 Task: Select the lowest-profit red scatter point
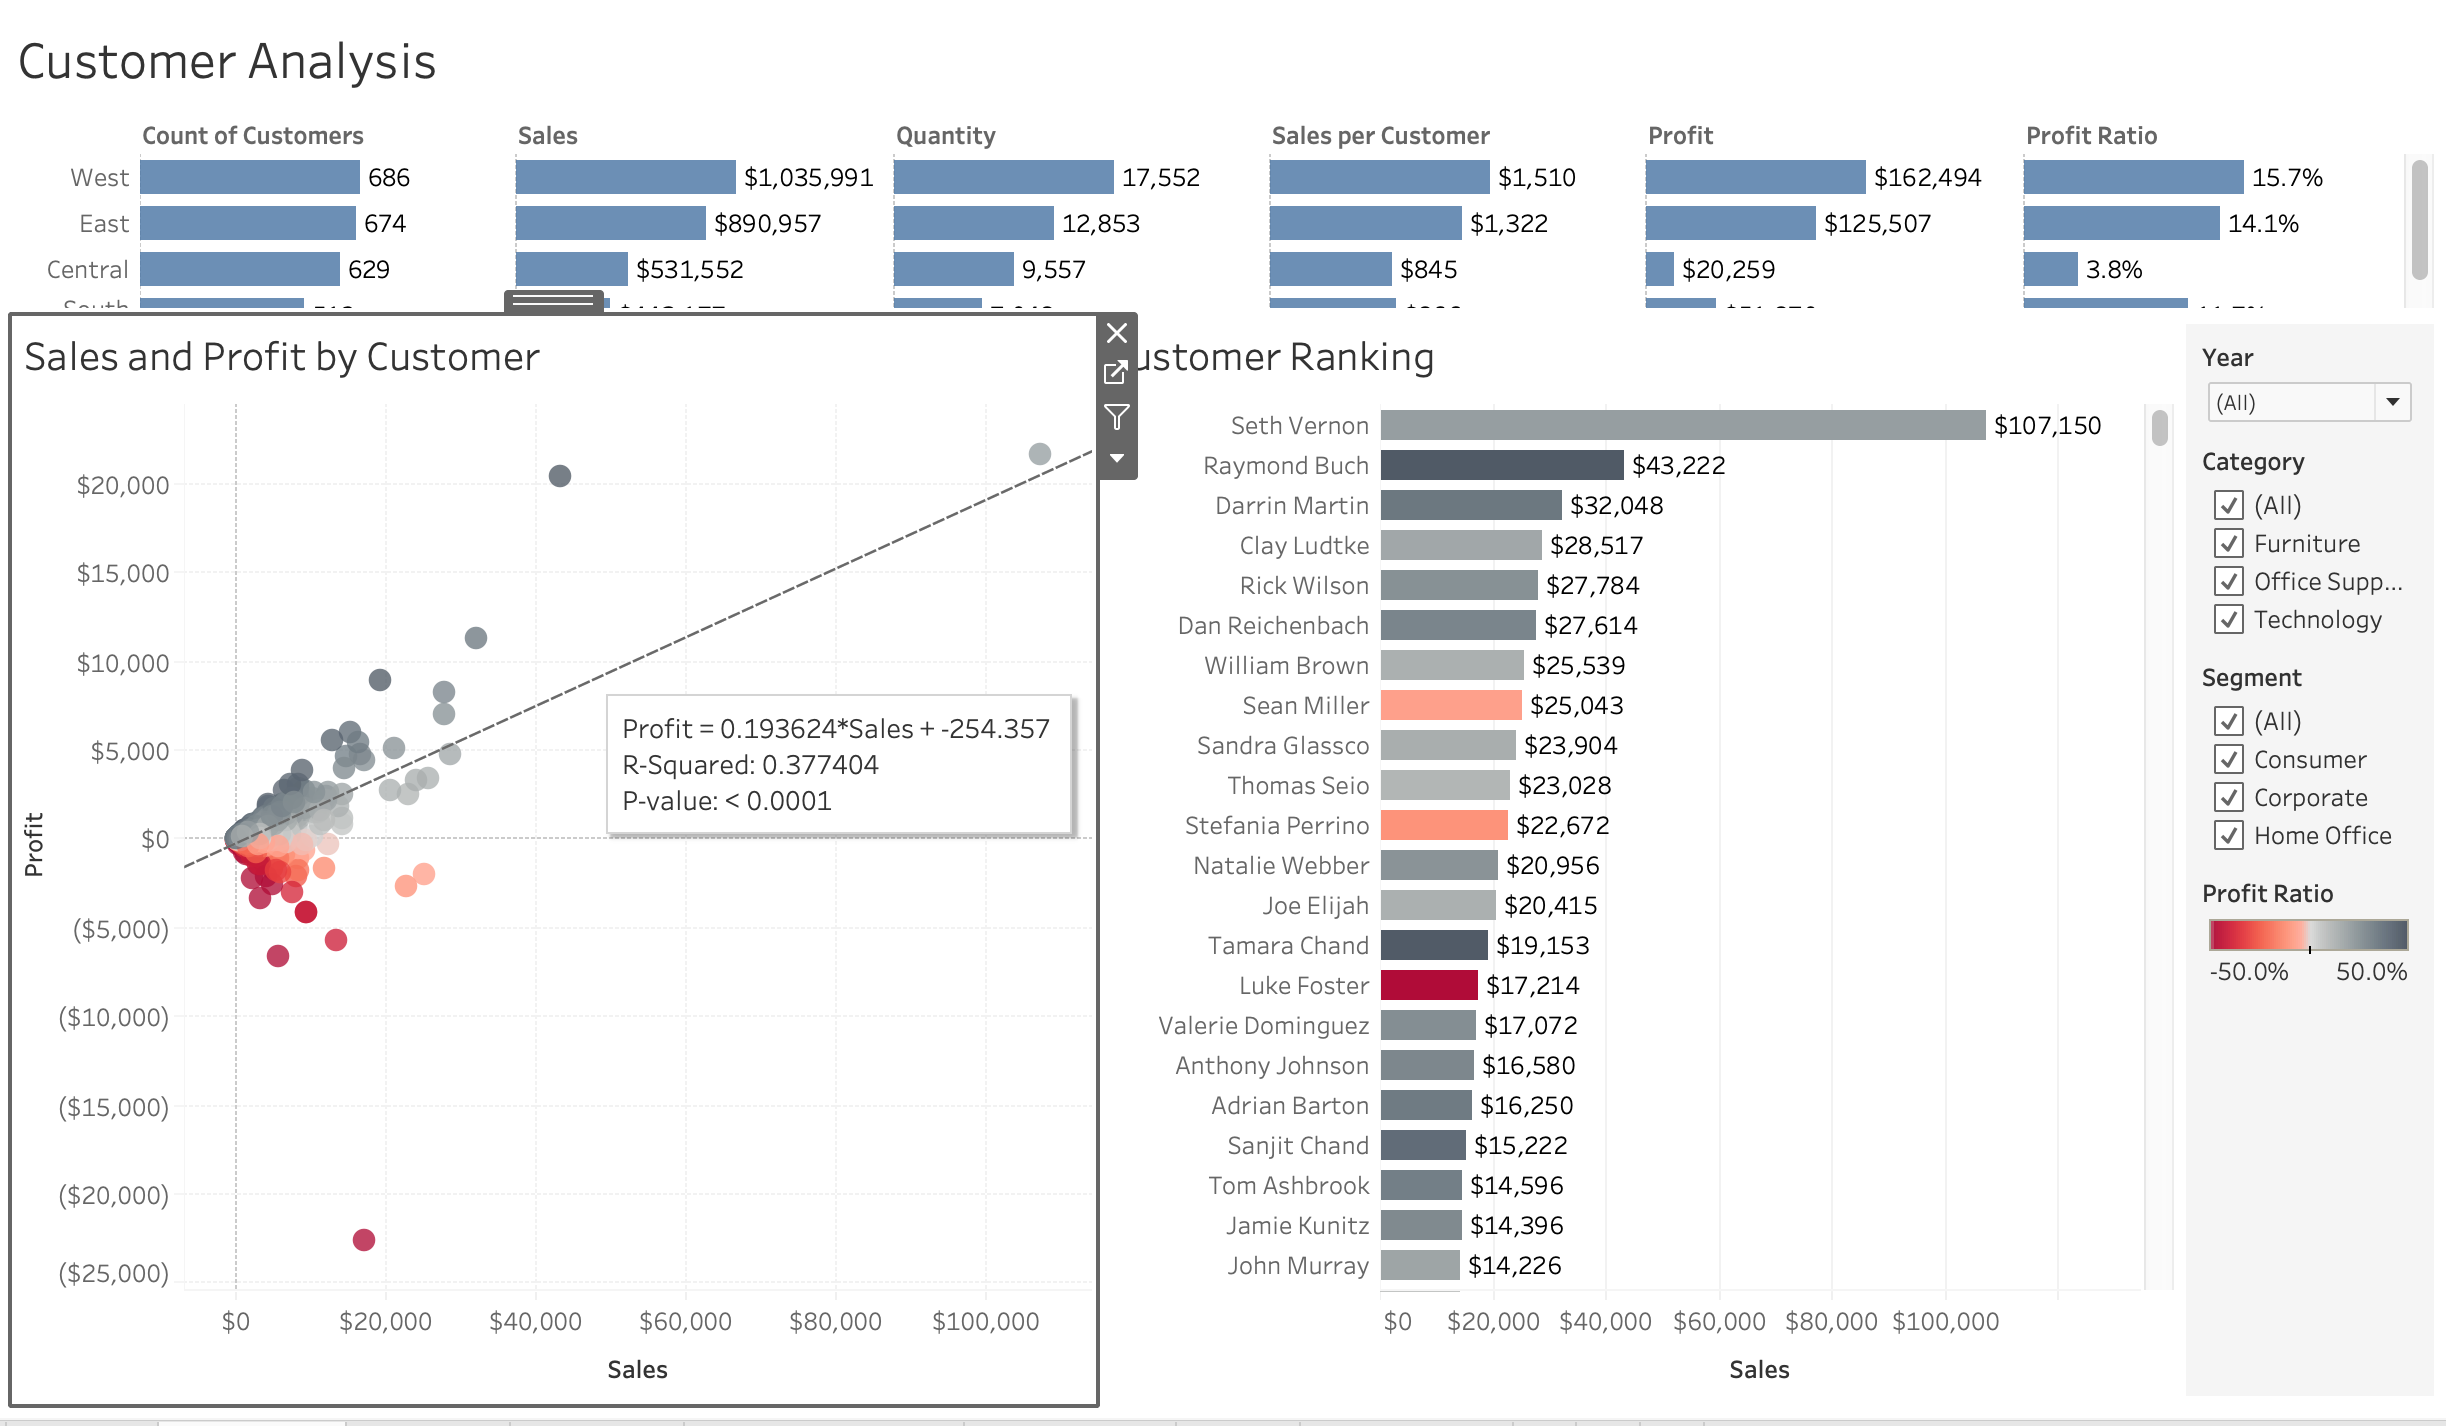[x=364, y=1240]
